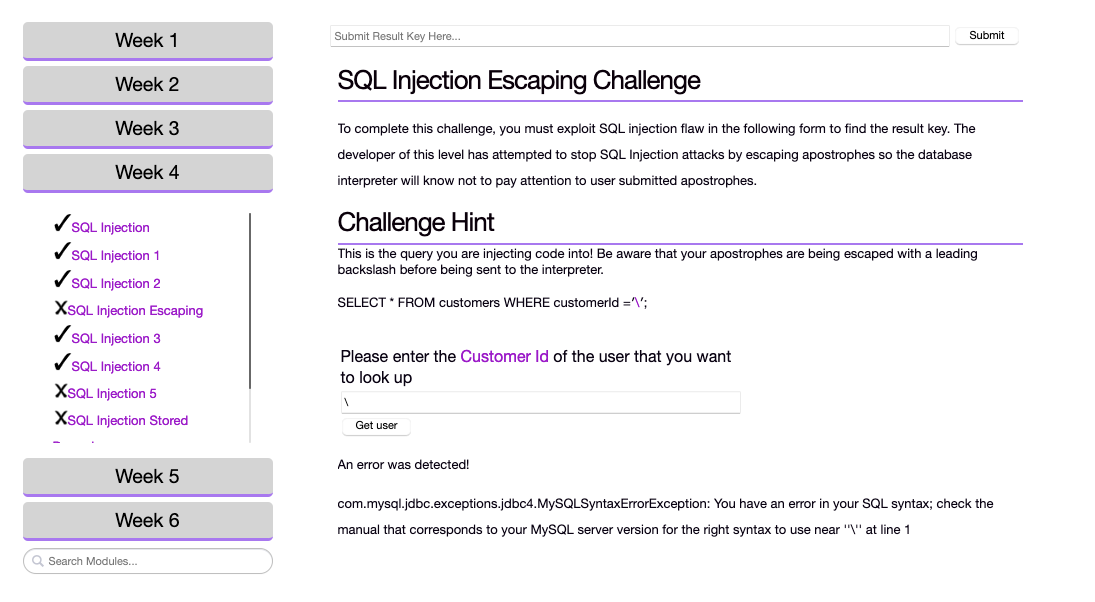Click the checkmark icon beside SQL Injection 4
Screen dimensions: 1095x602
click(x=62, y=363)
